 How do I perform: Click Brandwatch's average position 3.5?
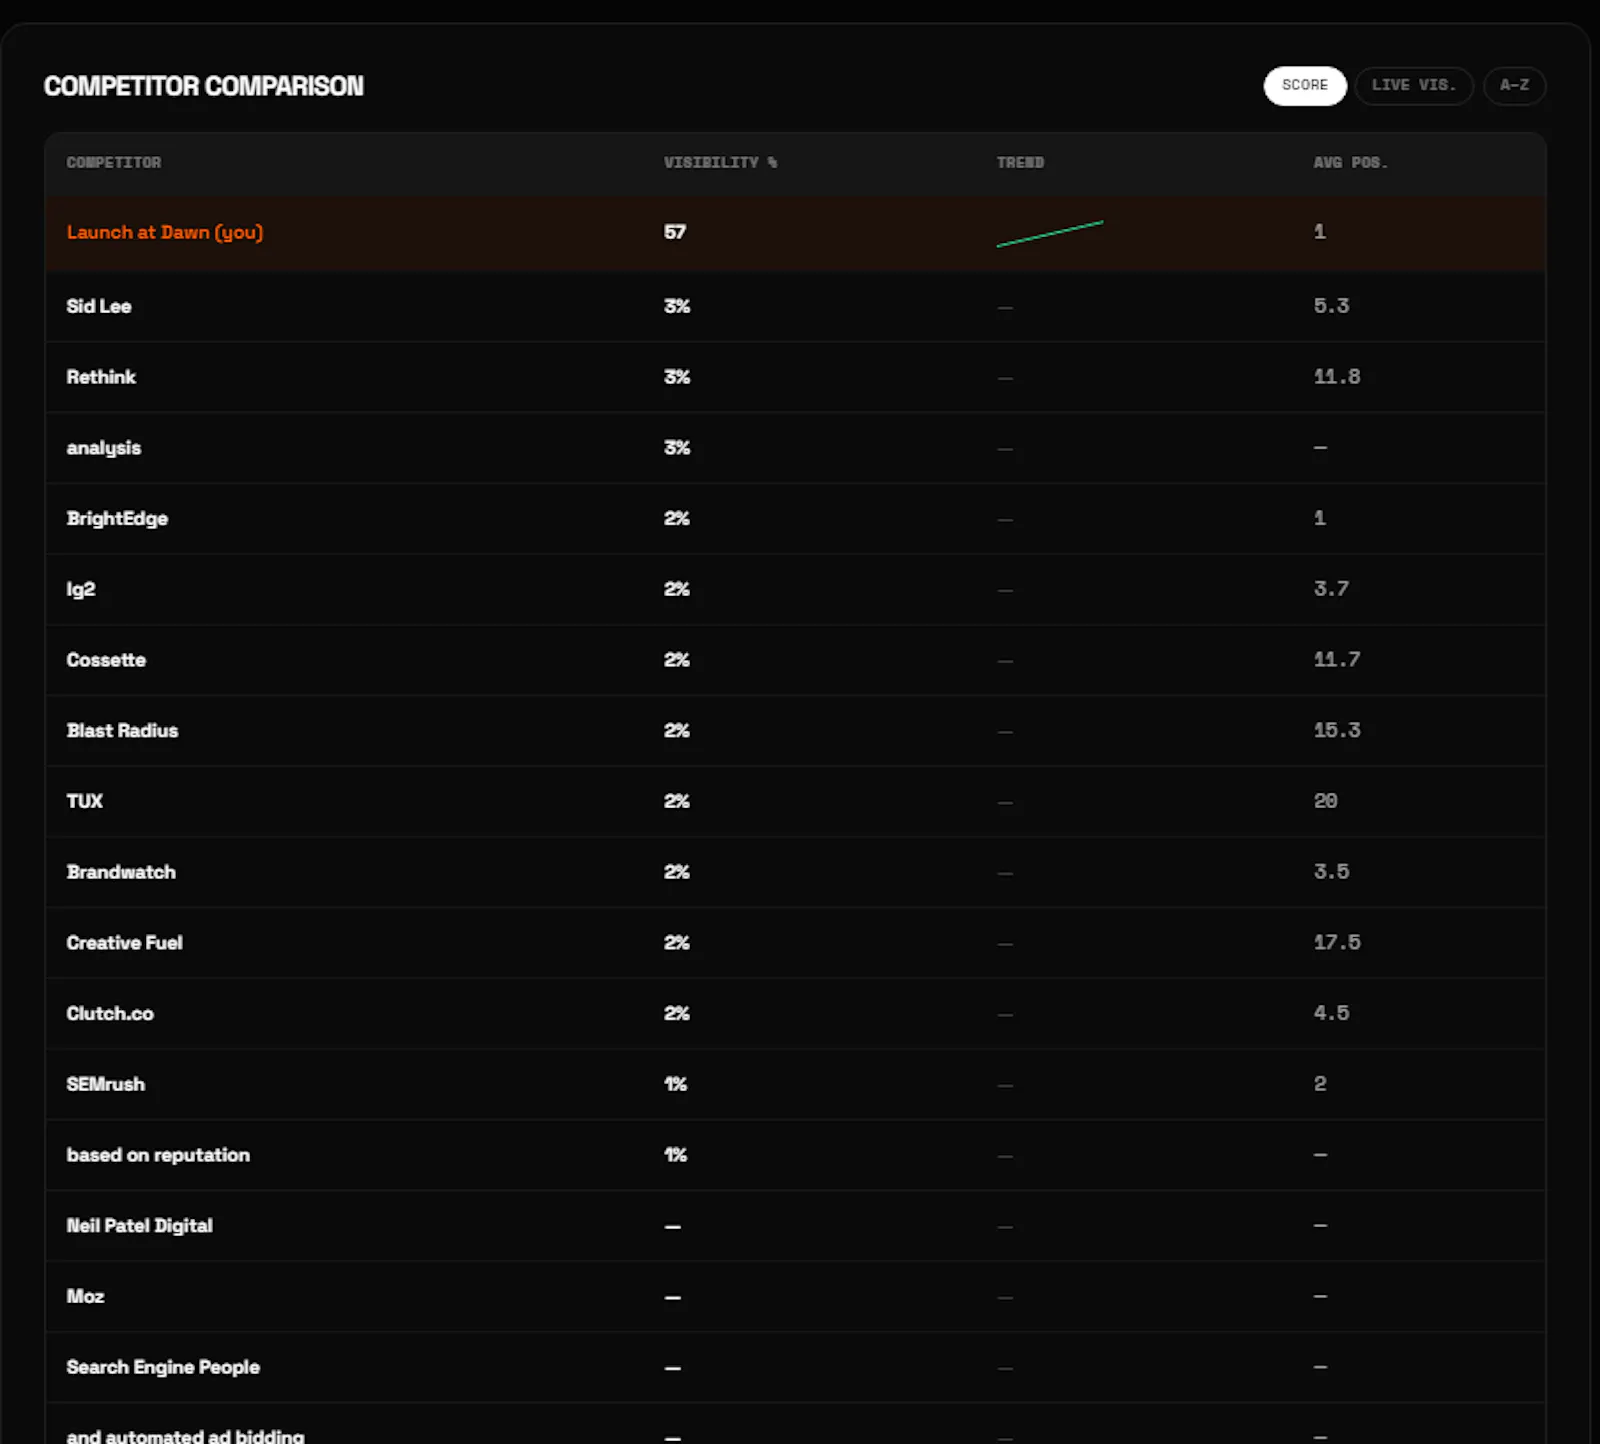point(1331,872)
